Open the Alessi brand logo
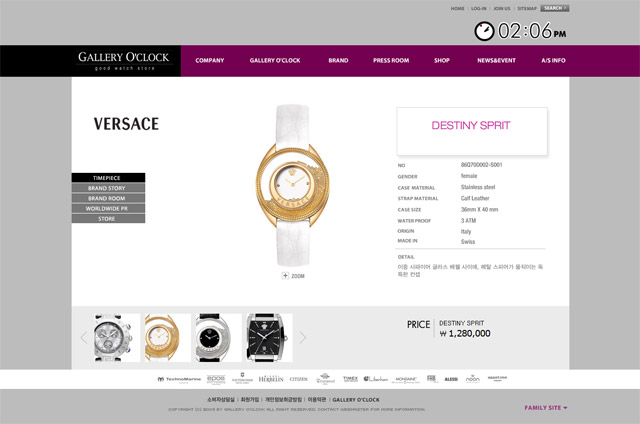The width and height of the screenshot is (640, 424). (x=451, y=380)
